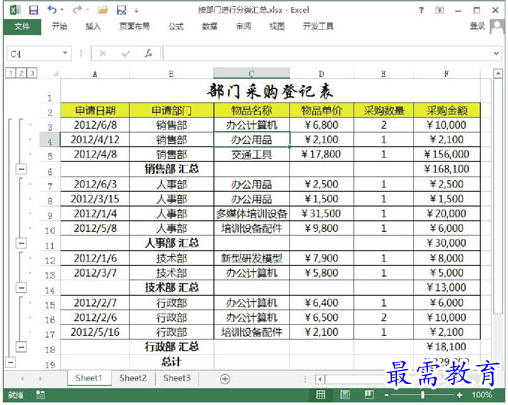Collapse the 行政部 汇总 outline group
Screen dimensions: 508x405
click(x=21, y=347)
